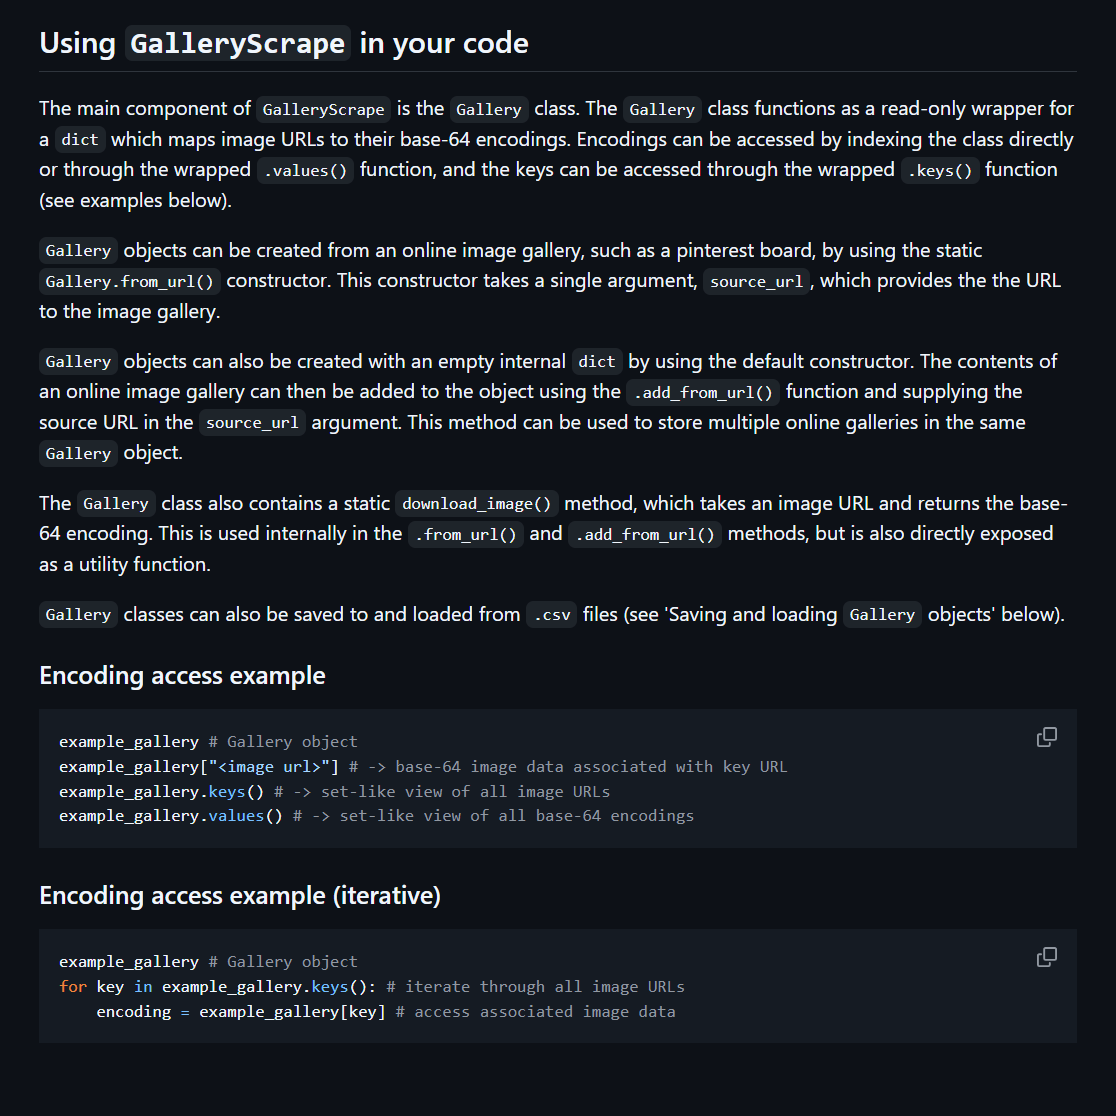The image size is (1116, 1116).
Task: Copy the iterative encoding example code block
Action: [1046, 957]
